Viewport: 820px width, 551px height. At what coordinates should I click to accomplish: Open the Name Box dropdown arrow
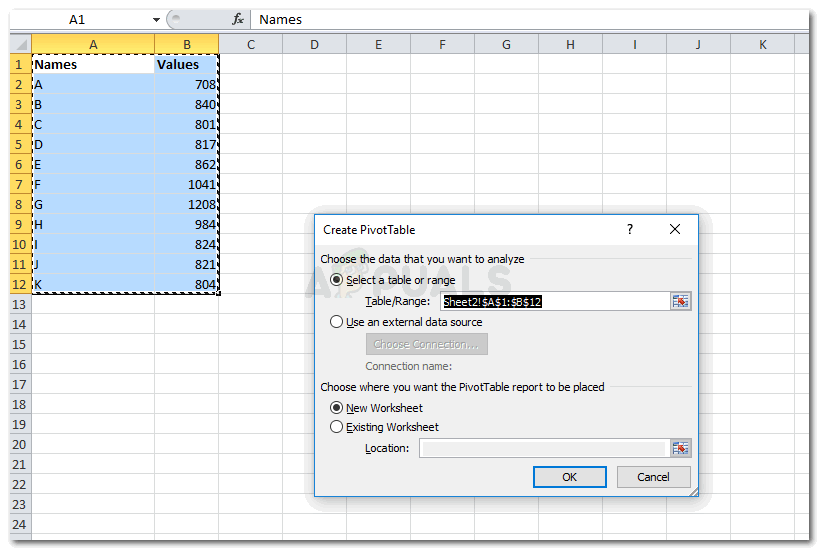coord(156,20)
